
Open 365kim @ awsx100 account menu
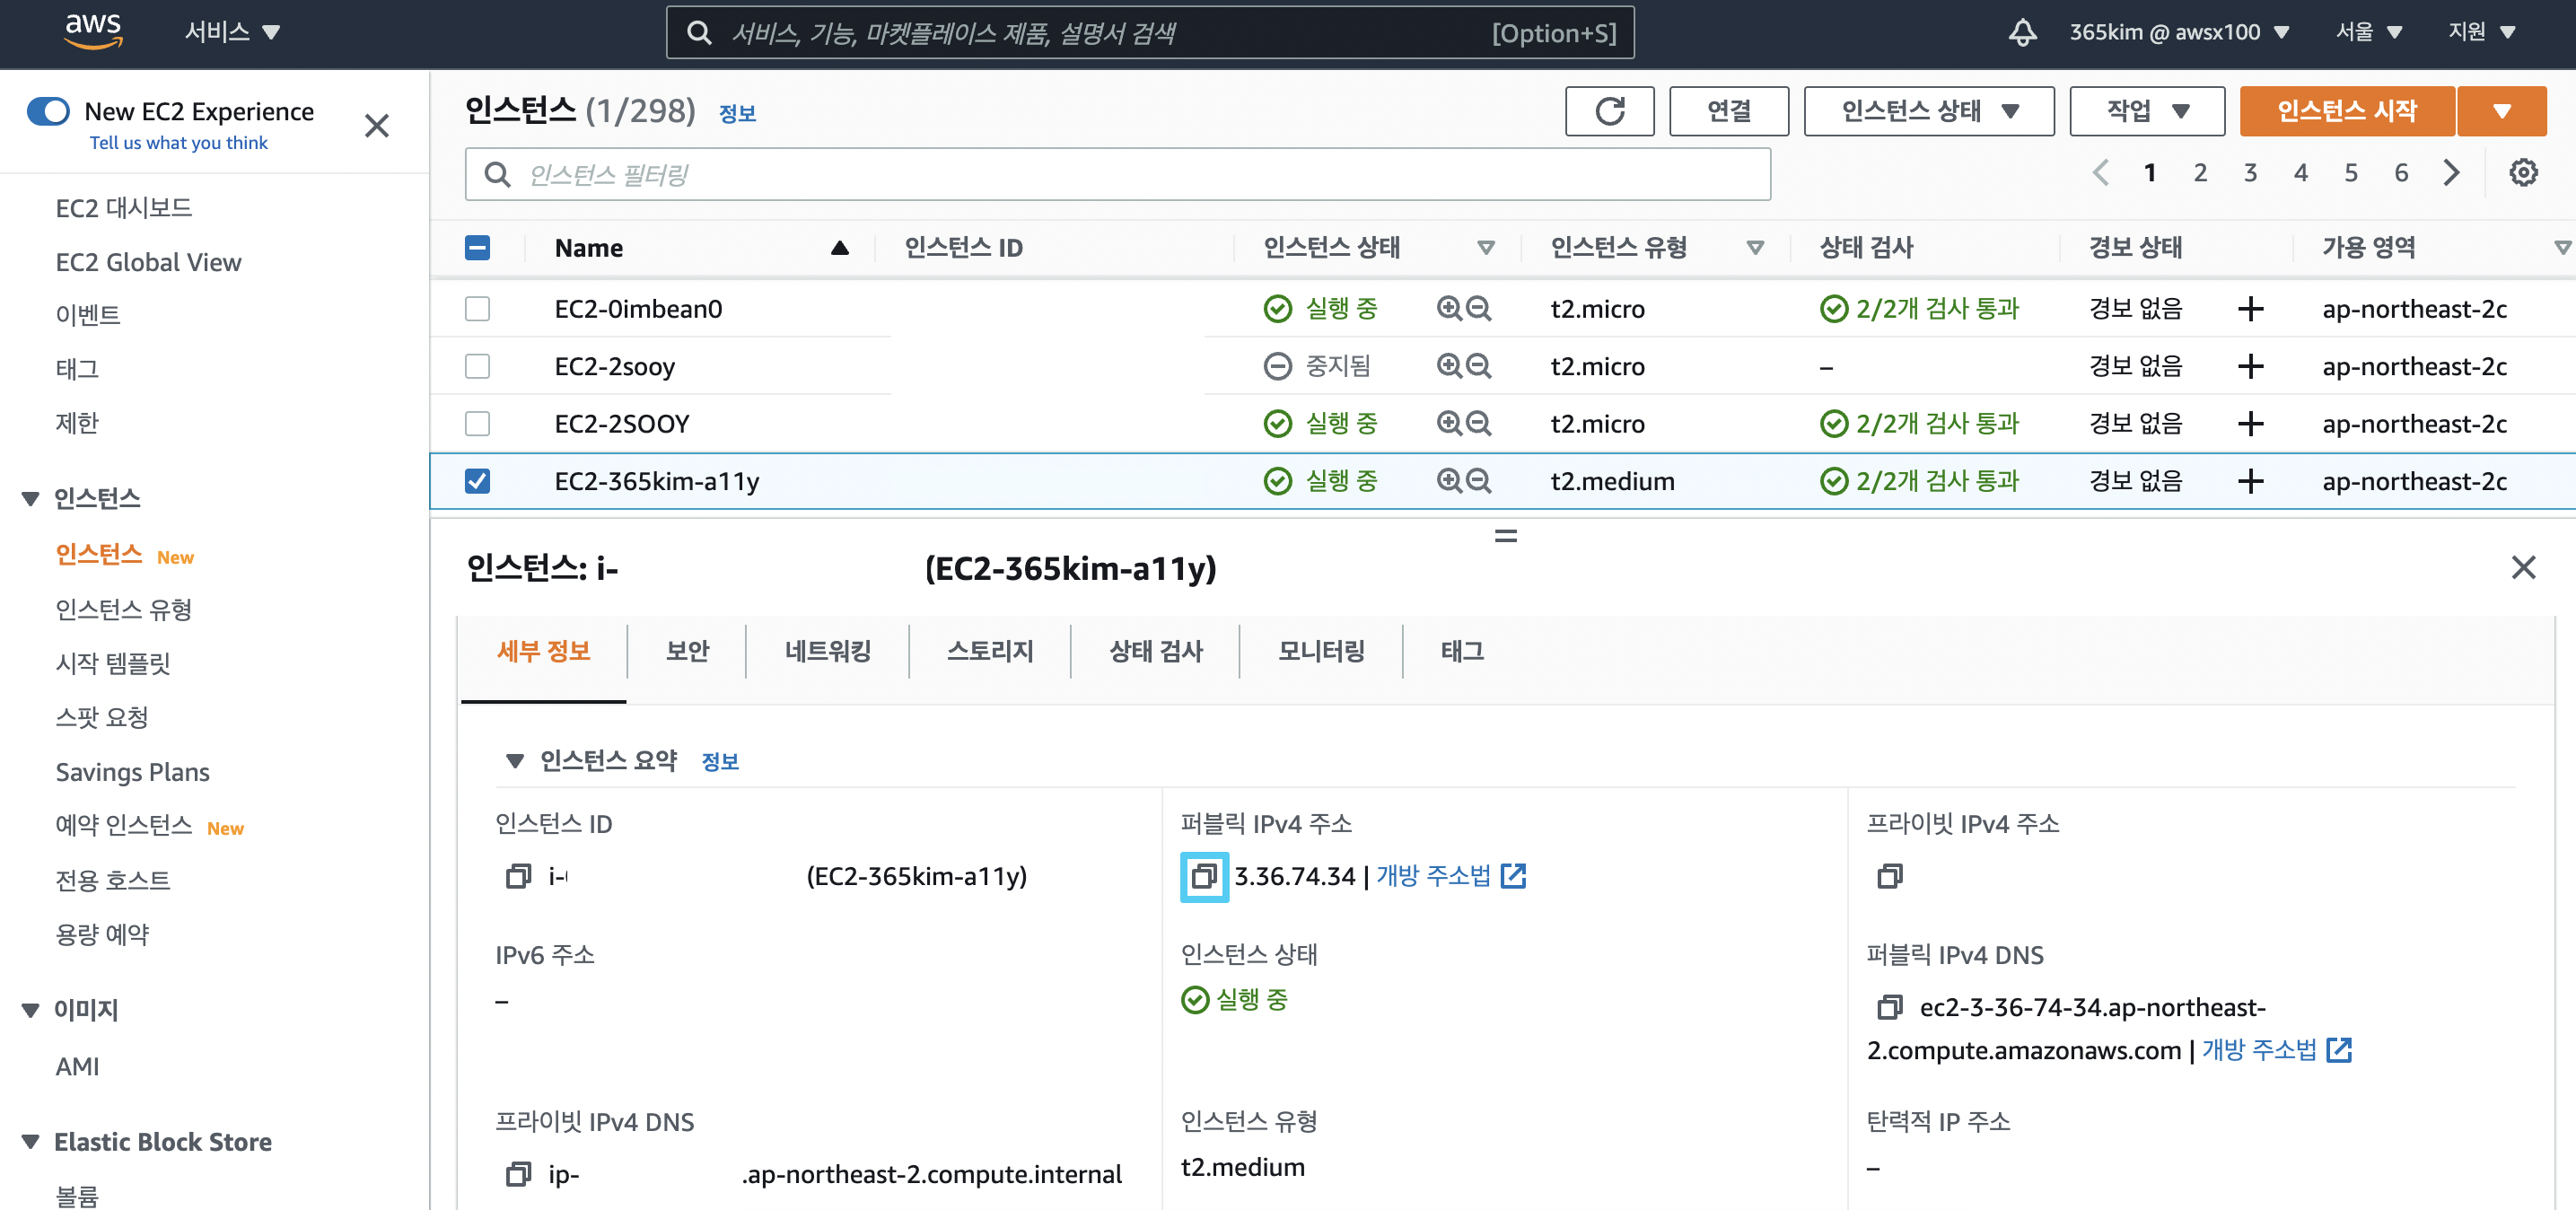coord(2179,32)
